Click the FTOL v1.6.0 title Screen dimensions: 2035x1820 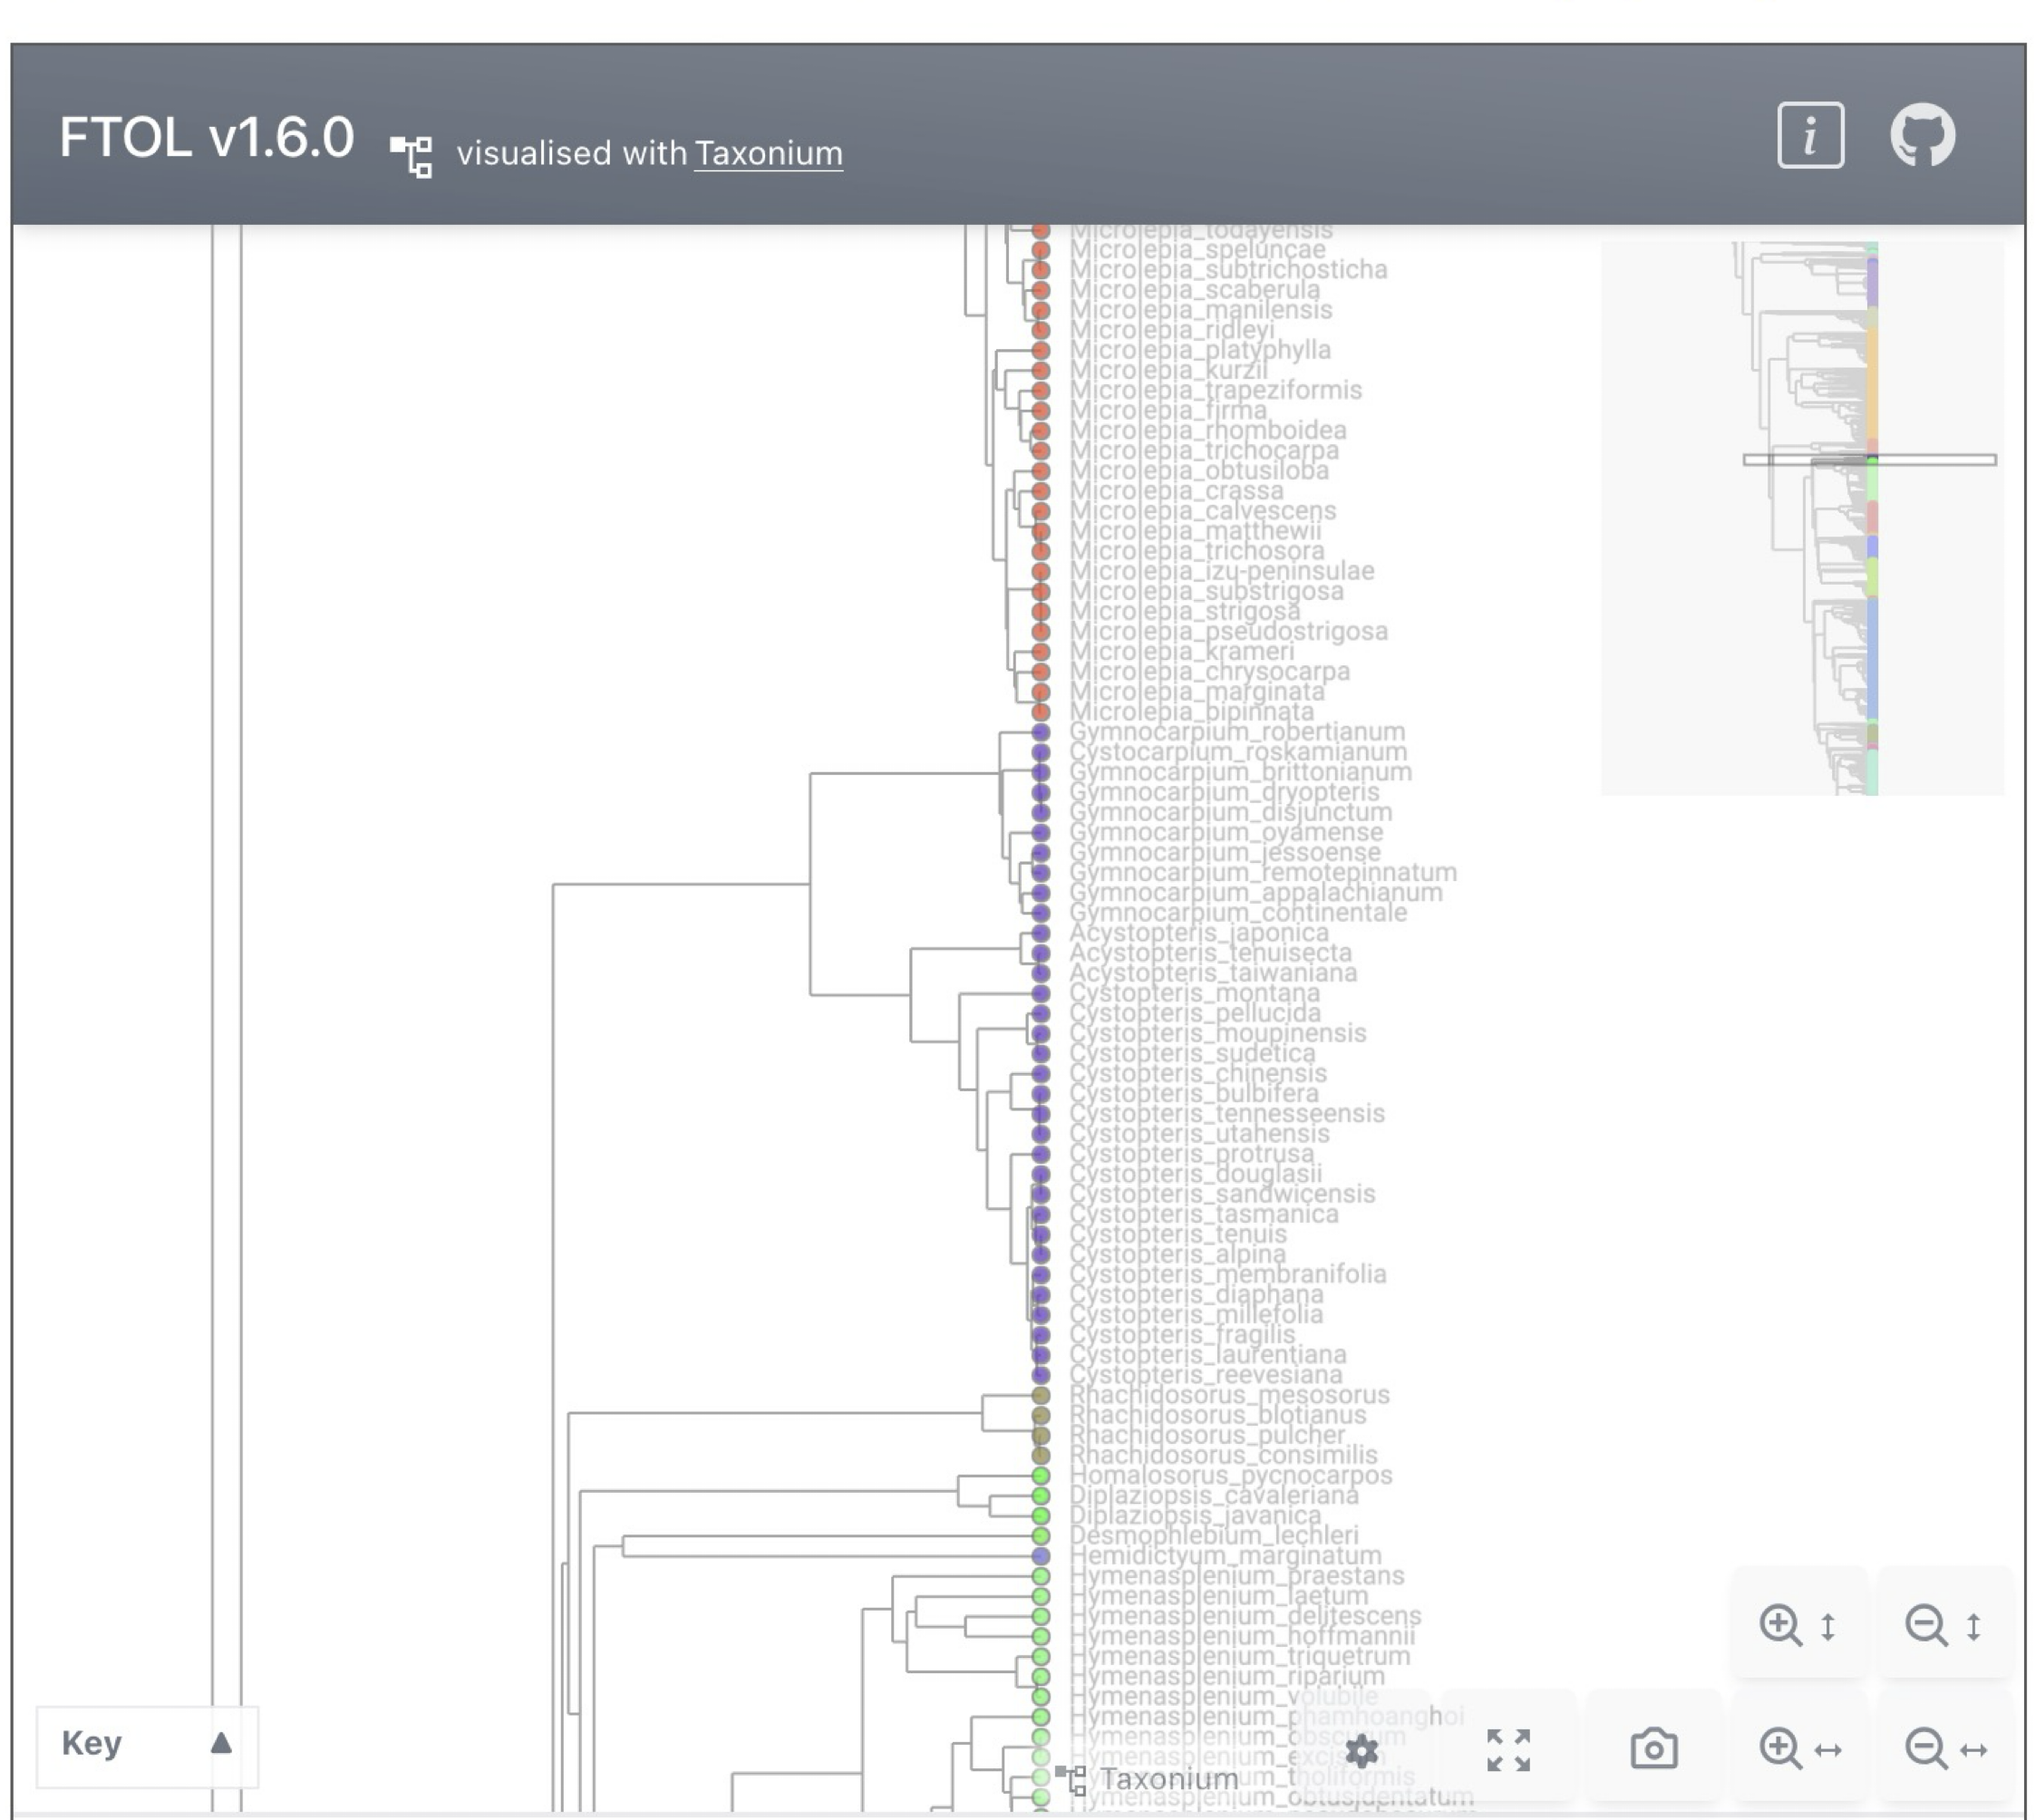[206, 137]
